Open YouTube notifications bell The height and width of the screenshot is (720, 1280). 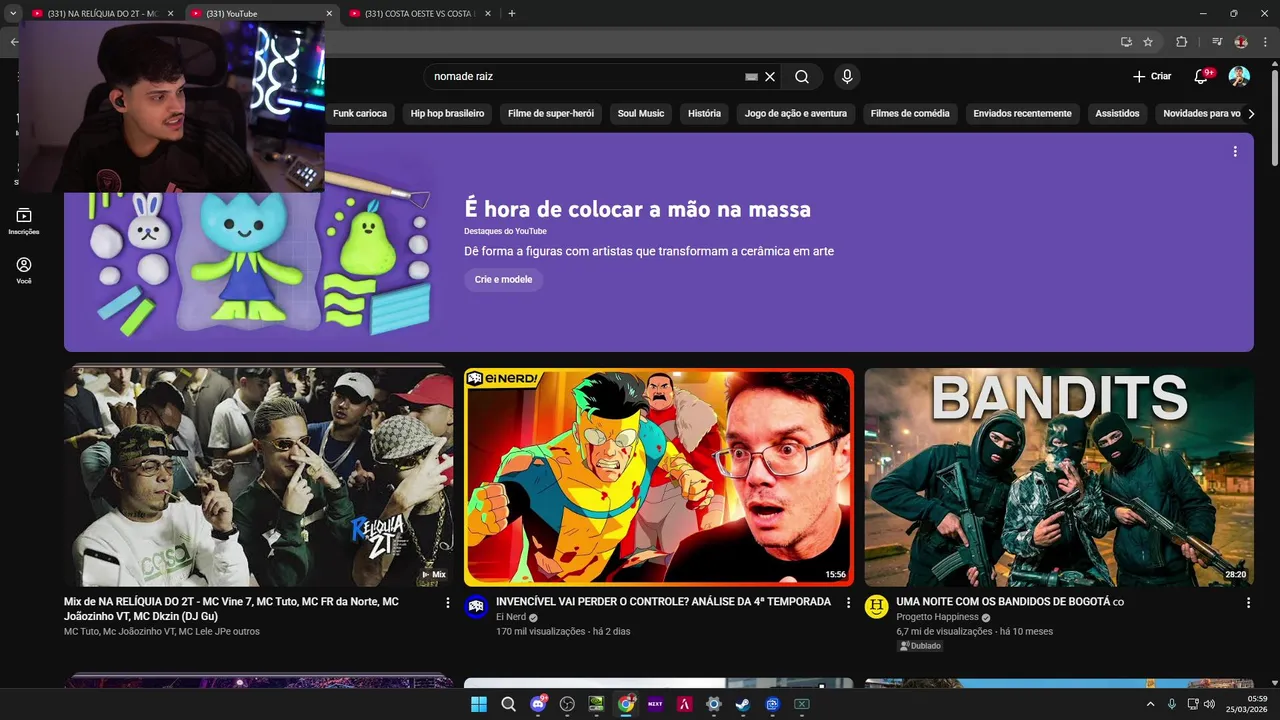click(x=1202, y=77)
